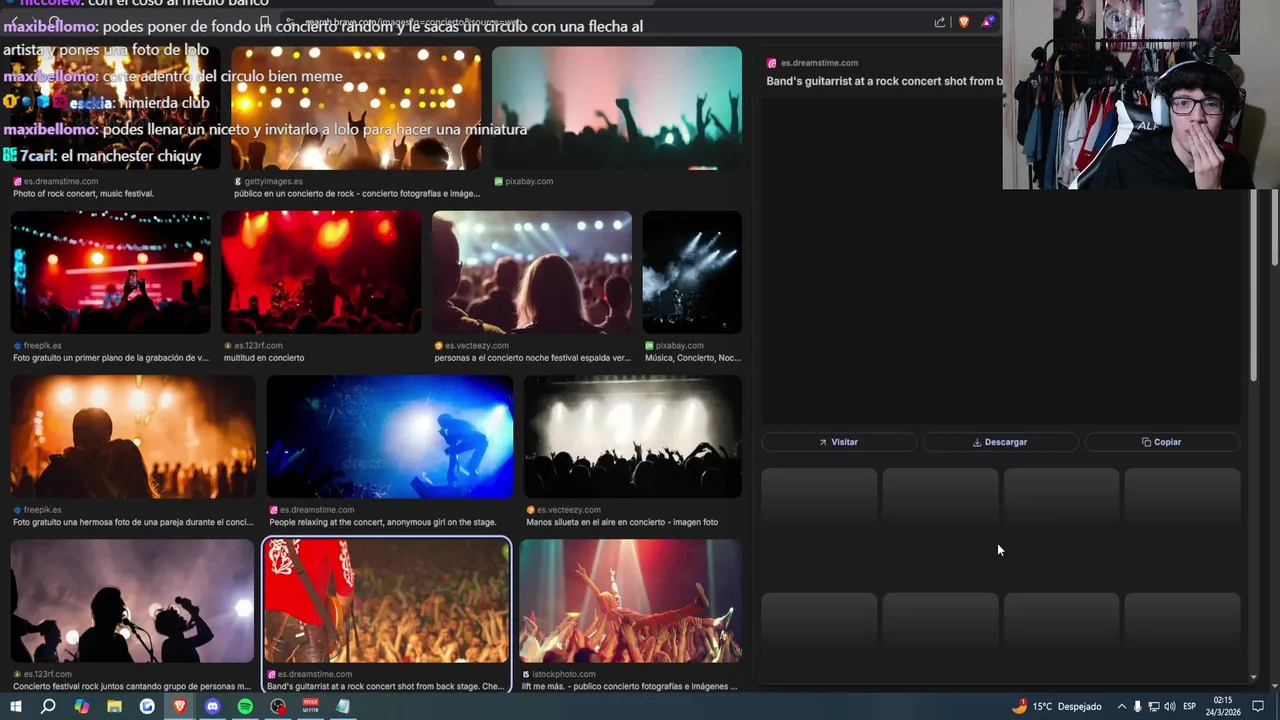The height and width of the screenshot is (720, 1280).
Task: Click the share page icon in the address bar
Action: (940, 22)
